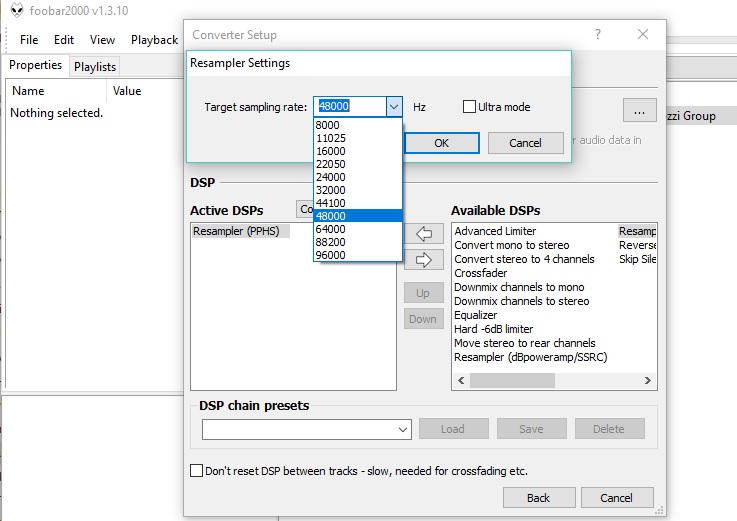737x521 pixels.
Task: Select 44100 in the sampling rate list
Action: click(x=357, y=203)
